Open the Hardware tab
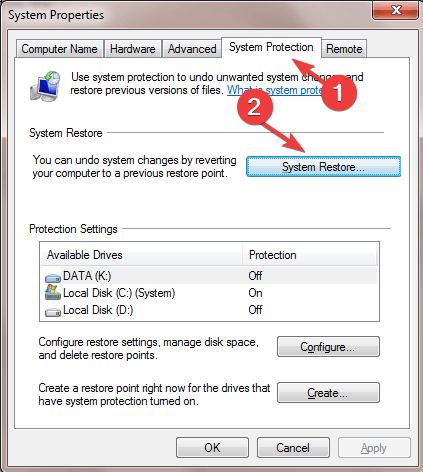 [x=133, y=49]
